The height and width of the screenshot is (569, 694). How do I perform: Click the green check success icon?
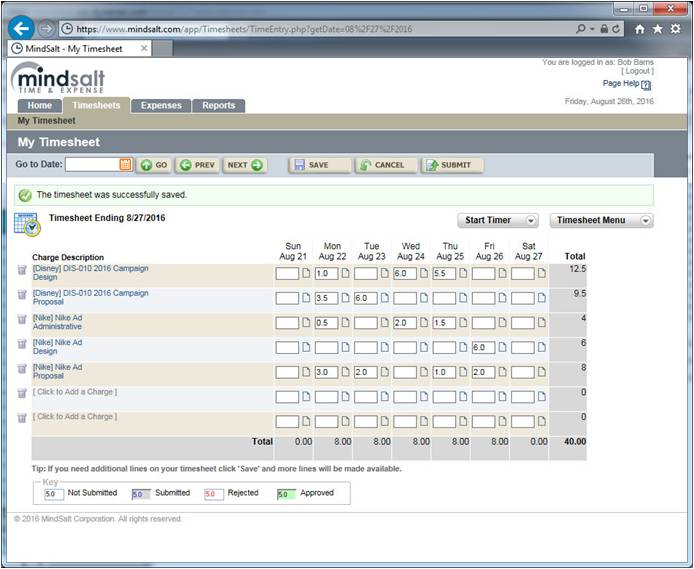tap(25, 195)
